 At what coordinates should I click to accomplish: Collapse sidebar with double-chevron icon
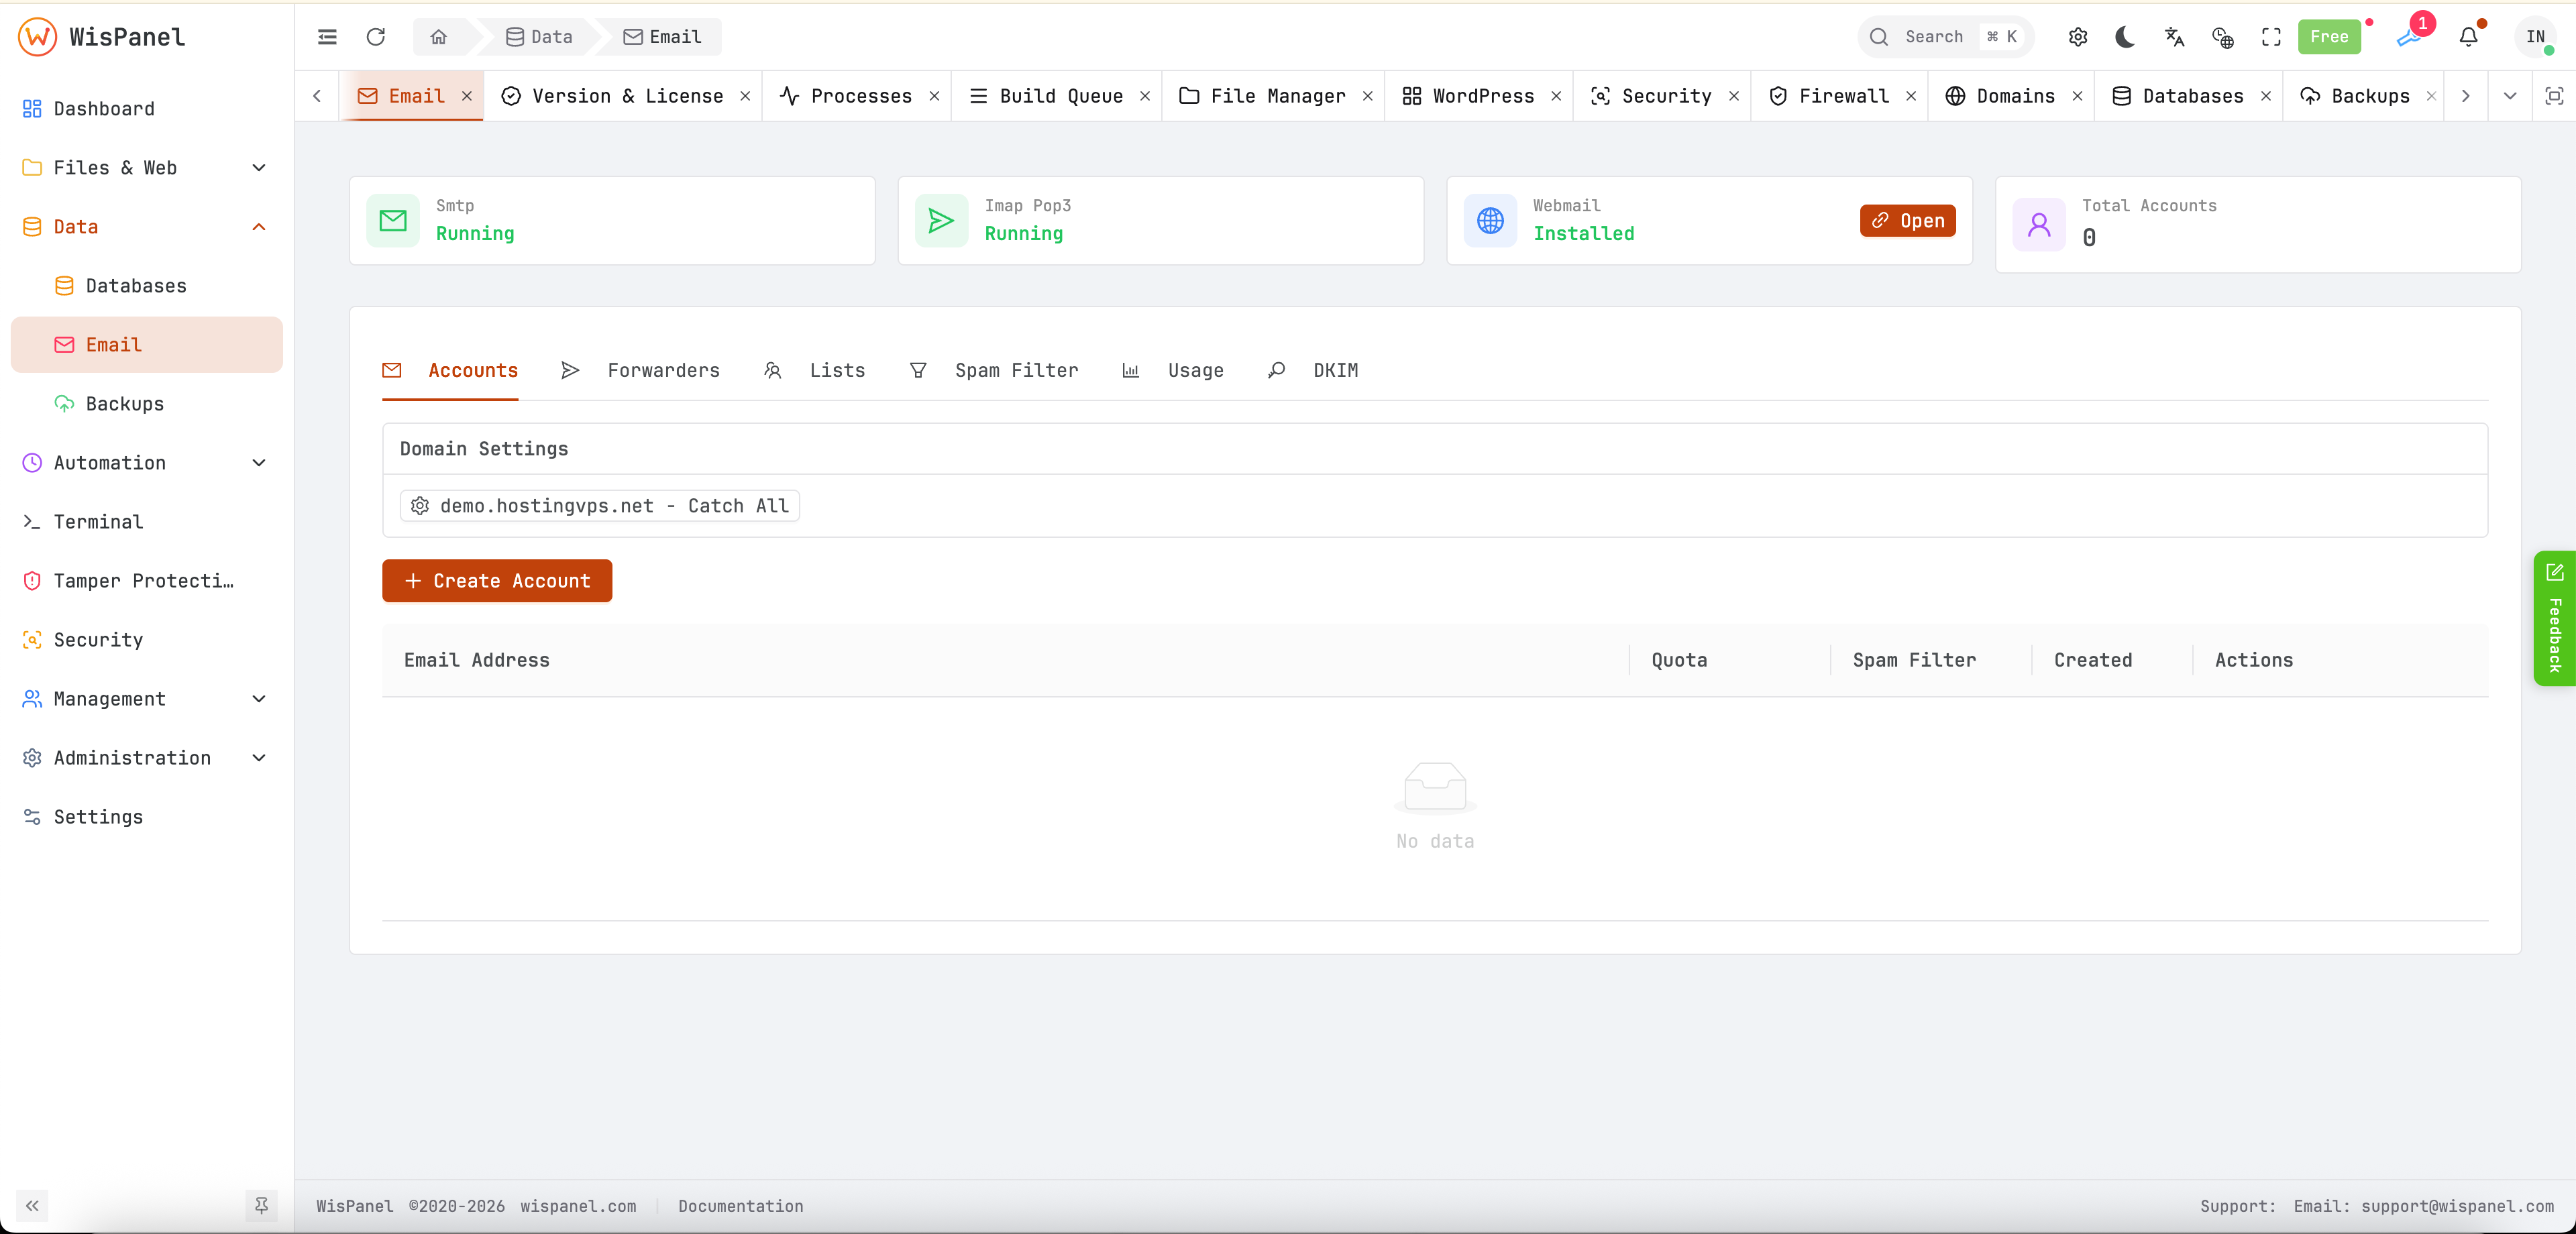pos(32,1205)
